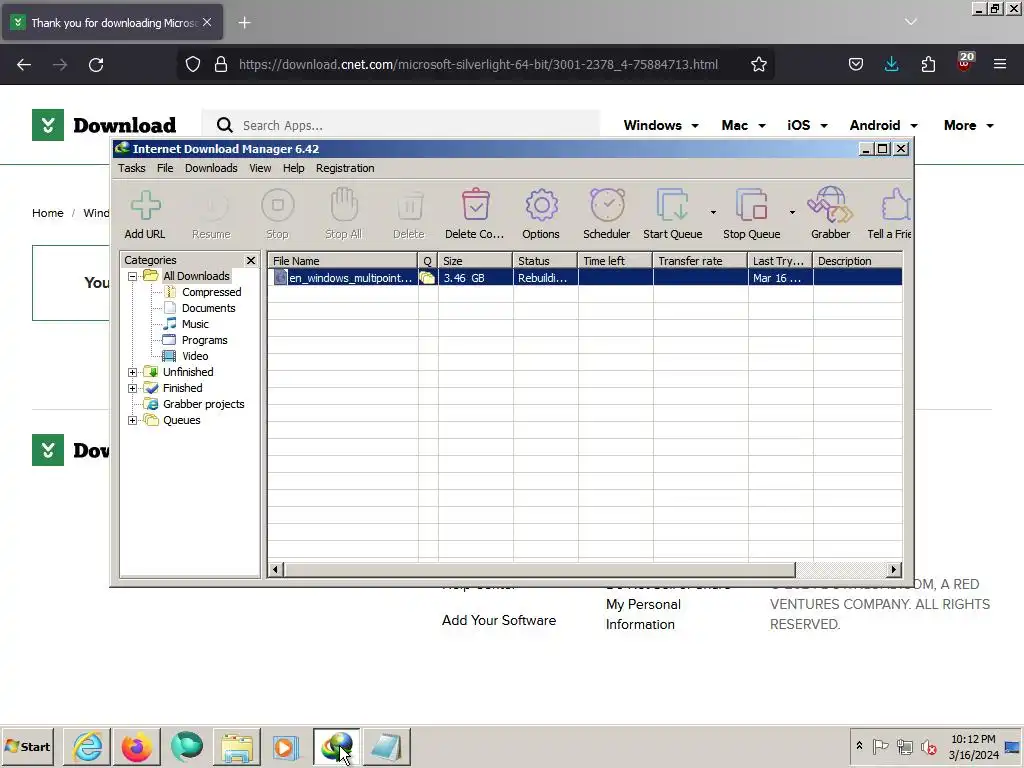Viewport: 1024px width, 768px height.
Task: Open the Windows Start button
Action: pos(27,746)
